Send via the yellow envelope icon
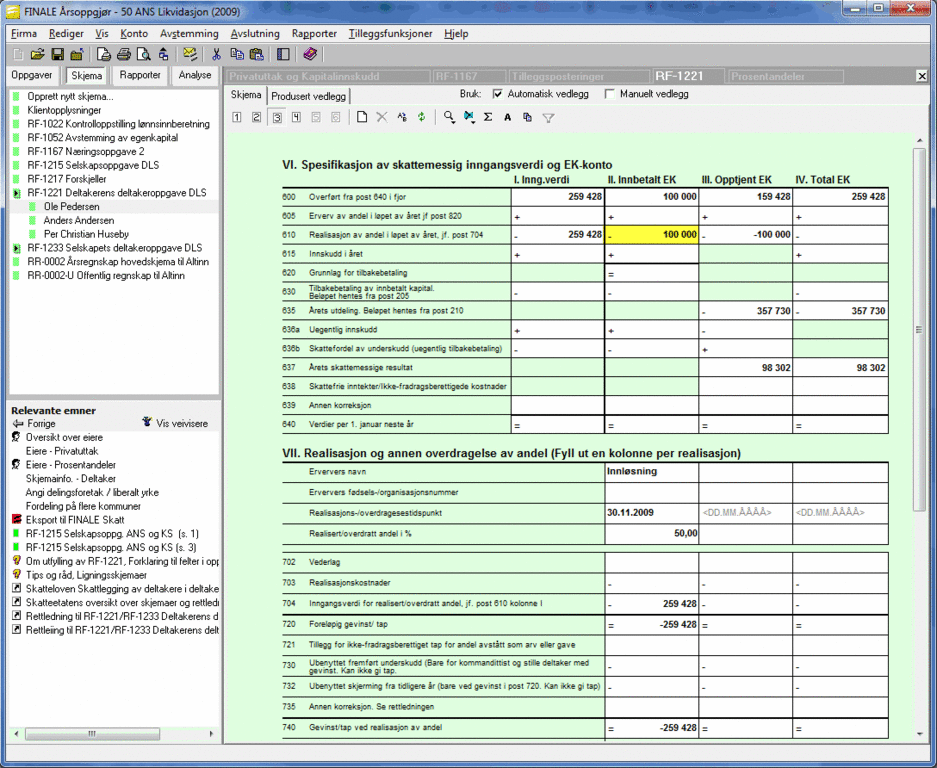The image size is (937, 768). pos(190,55)
